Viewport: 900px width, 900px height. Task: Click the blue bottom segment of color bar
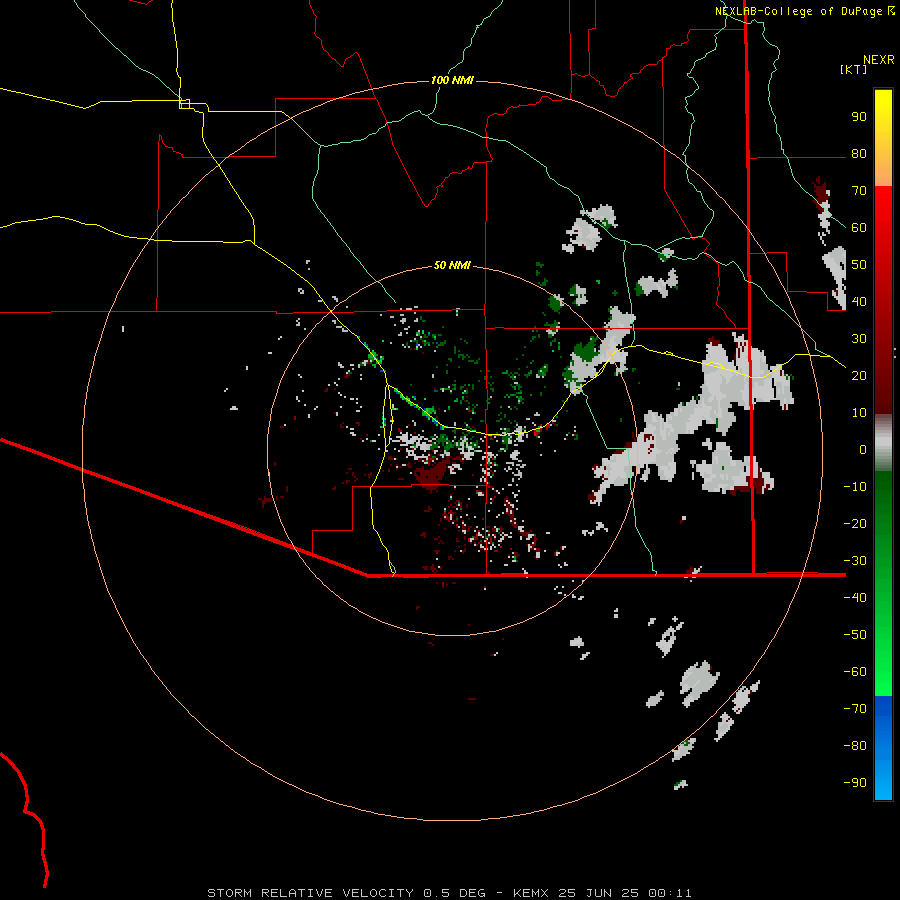click(883, 748)
